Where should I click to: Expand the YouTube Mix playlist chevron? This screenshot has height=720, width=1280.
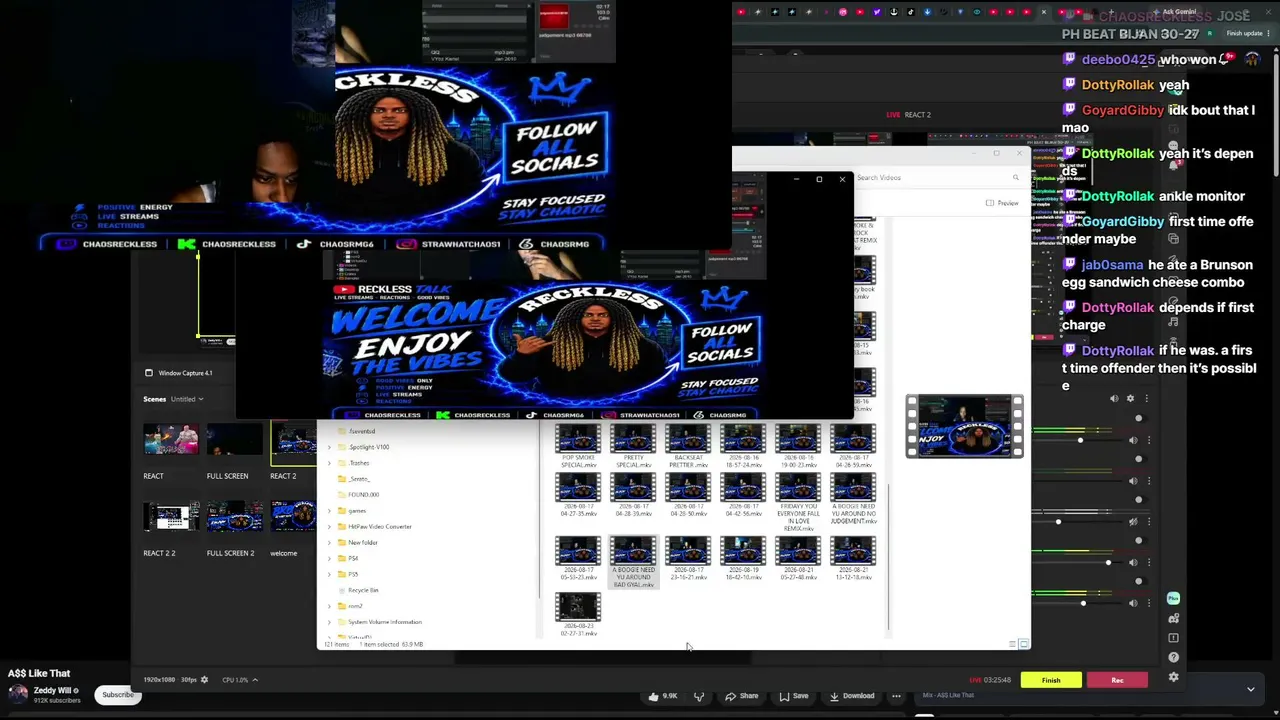1250,689
